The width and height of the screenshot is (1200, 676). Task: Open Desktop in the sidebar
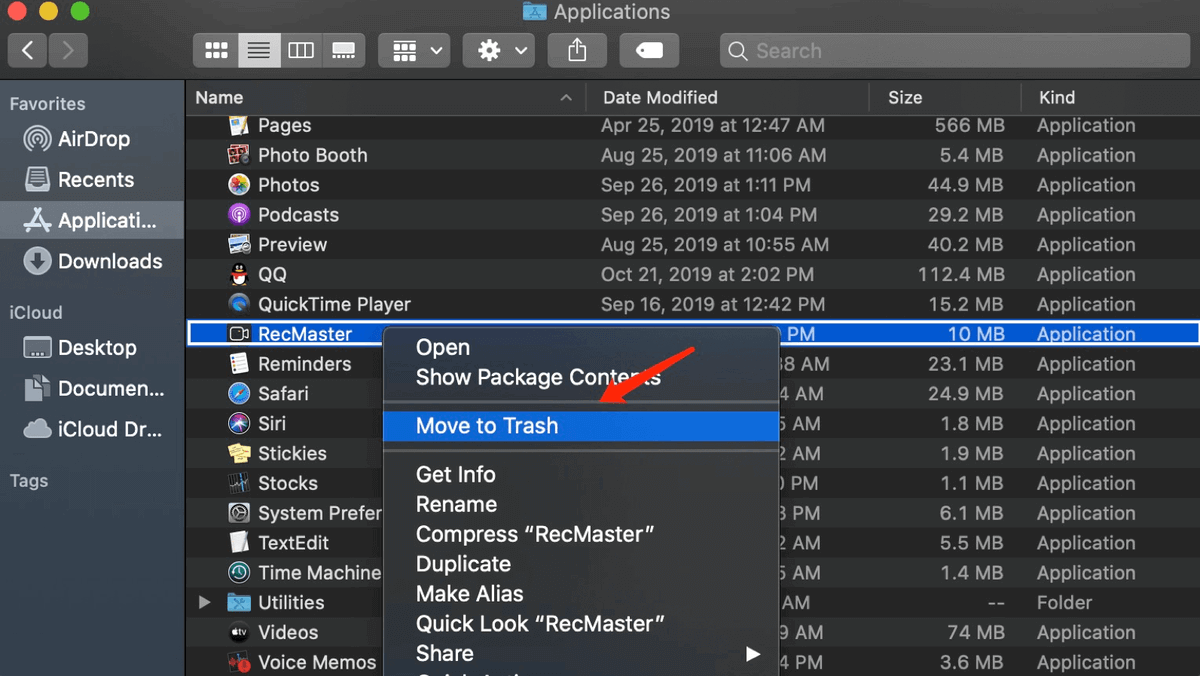click(92, 348)
